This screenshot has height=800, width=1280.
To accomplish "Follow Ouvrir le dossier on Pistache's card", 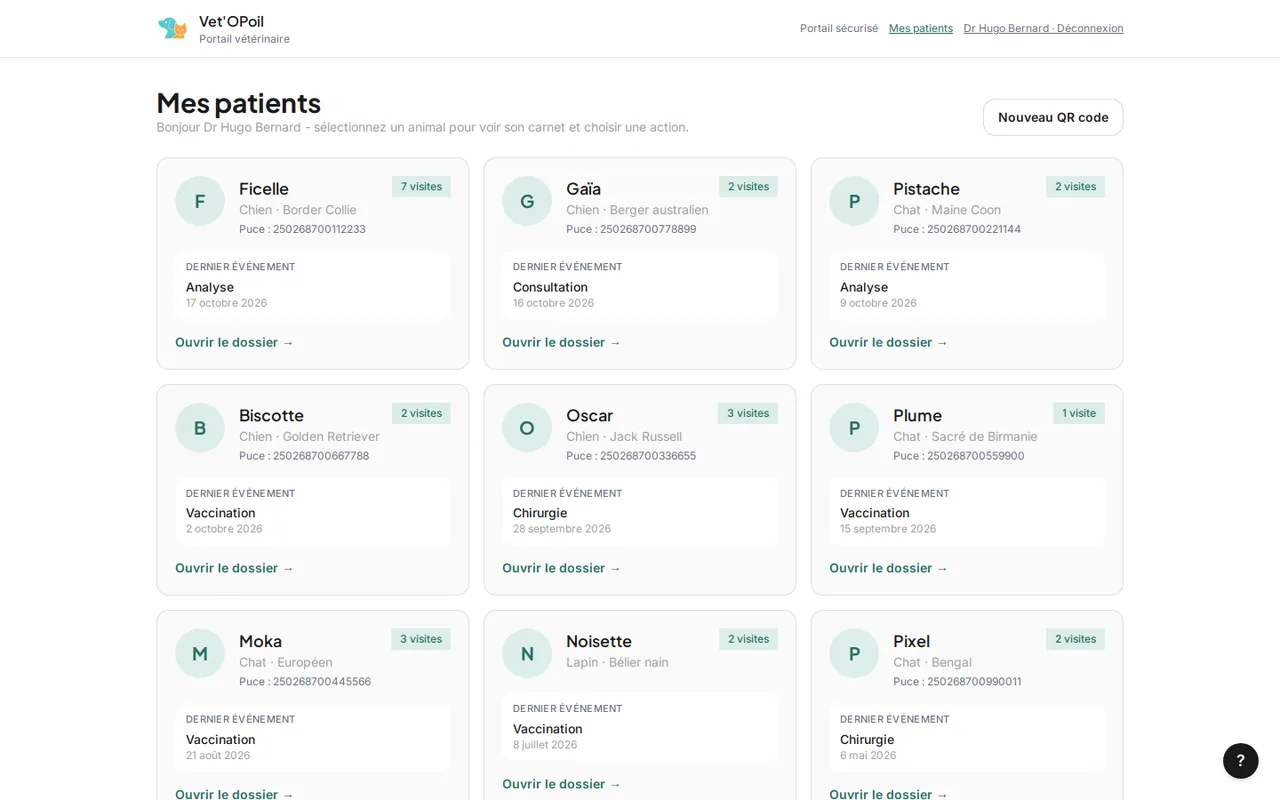I will [x=889, y=342].
